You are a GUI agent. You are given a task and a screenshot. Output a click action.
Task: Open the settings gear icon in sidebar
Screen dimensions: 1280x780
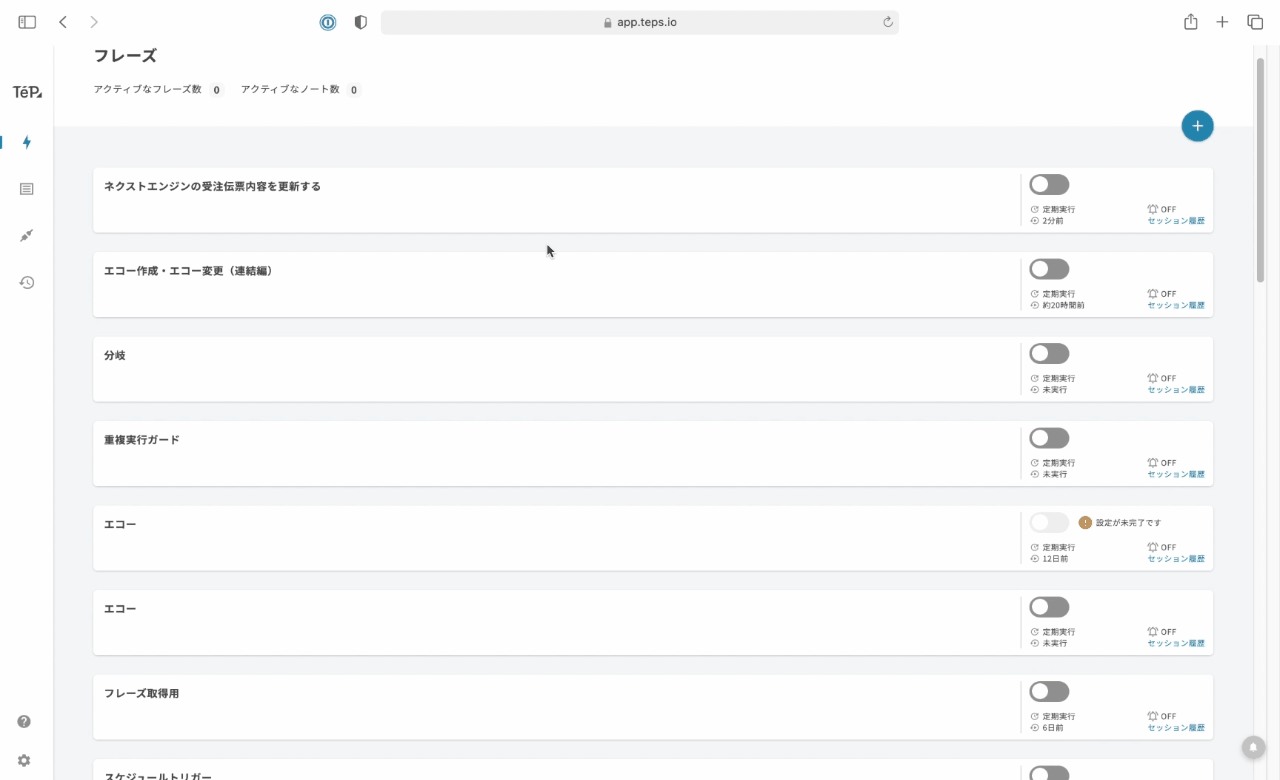click(x=24, y=760)
